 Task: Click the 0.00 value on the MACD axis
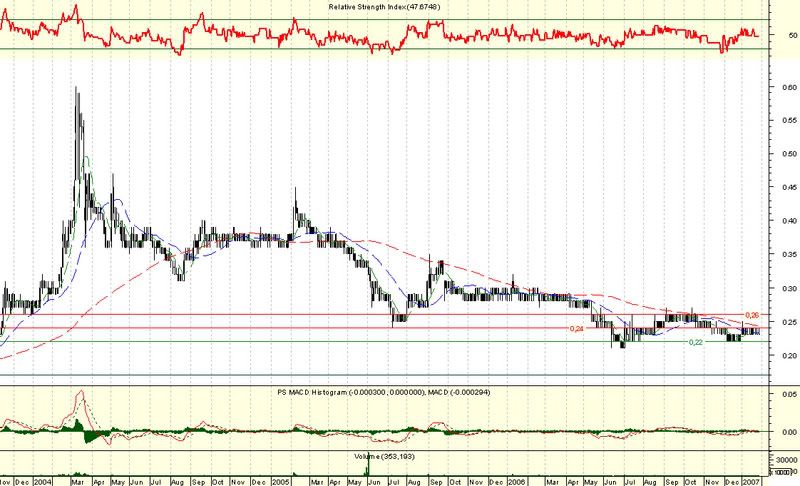[x=789, y=432]
